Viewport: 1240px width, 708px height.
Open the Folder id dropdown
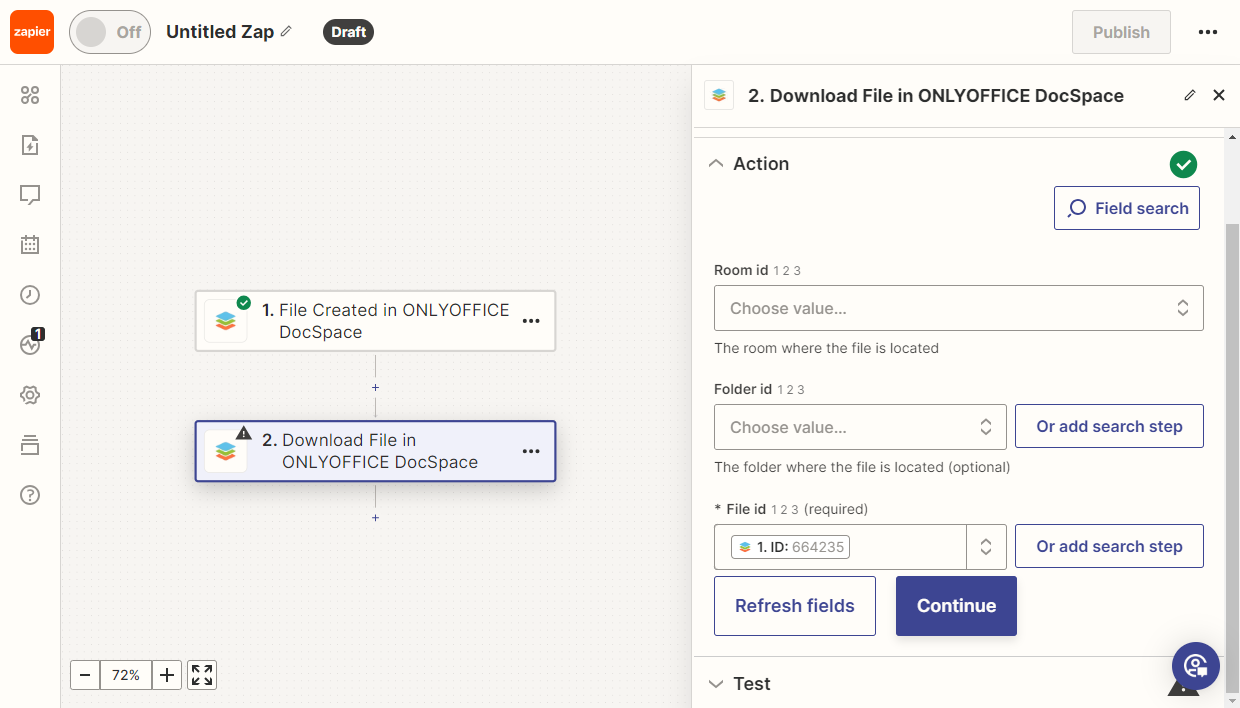860,427
